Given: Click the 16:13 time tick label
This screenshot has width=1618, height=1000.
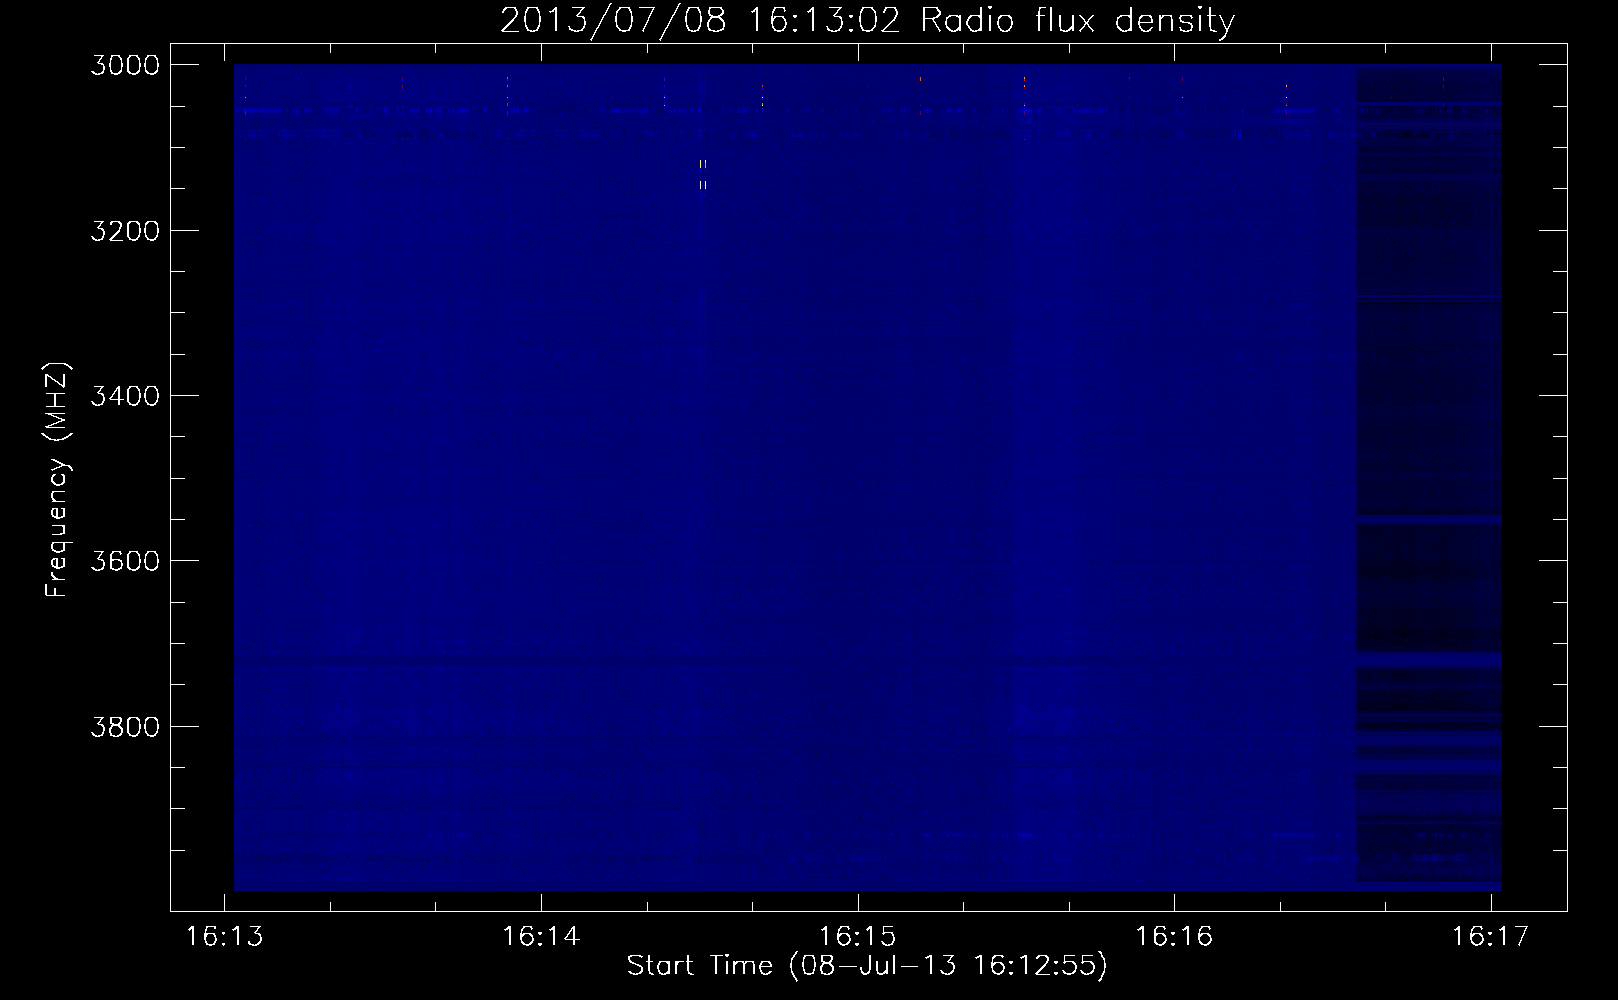Looking at the screenshot, I should (x=224, y=936).
